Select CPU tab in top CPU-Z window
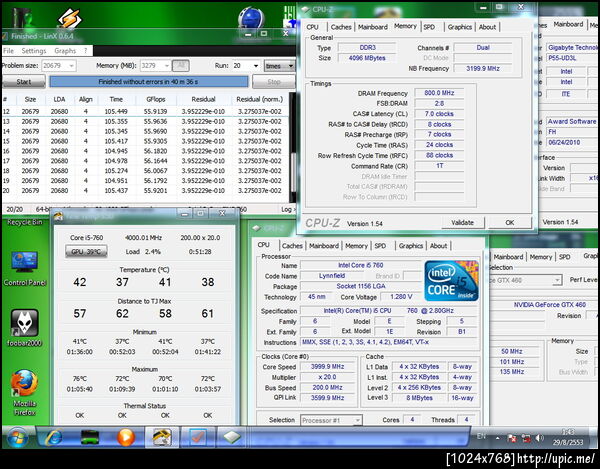Viewport: 600px width, 469px height. coord(312,27)
